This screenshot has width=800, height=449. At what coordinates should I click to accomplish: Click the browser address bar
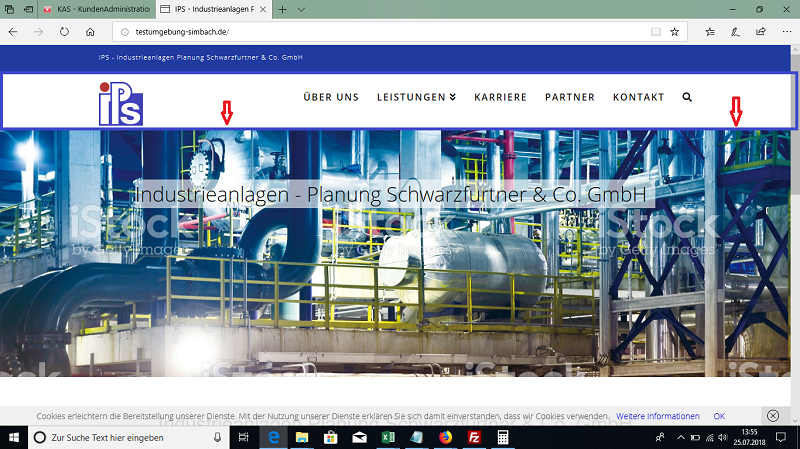(388, 32)
